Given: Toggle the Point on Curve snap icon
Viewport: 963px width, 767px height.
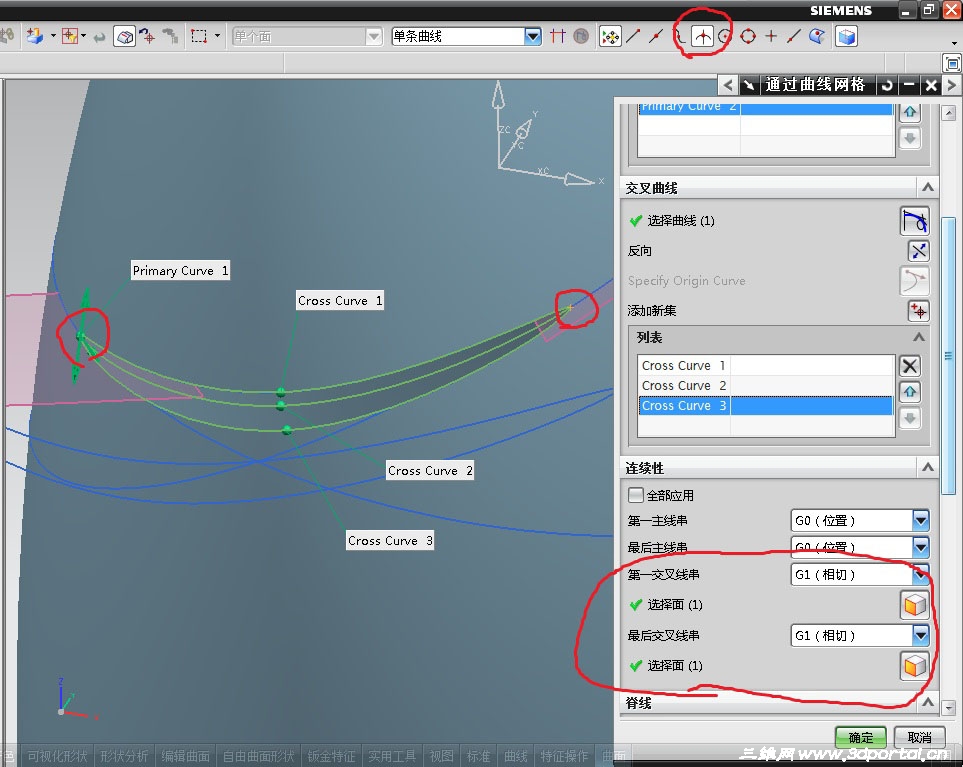Looking at the screenshot, I should point(794,37).
